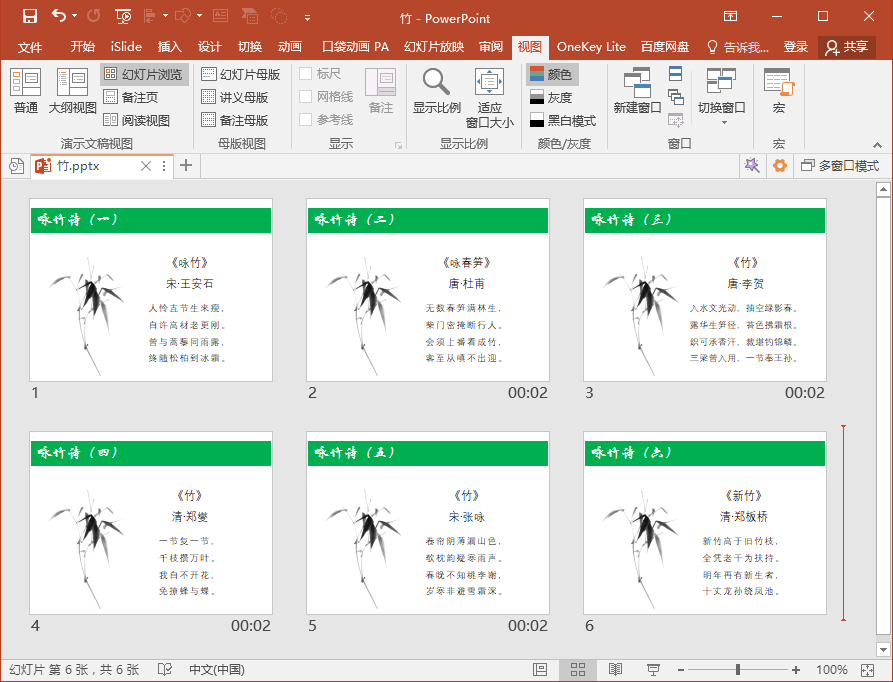
Task: Open the Show group dialog launcher
Action: pyautogui.click(x=398, y=146)
